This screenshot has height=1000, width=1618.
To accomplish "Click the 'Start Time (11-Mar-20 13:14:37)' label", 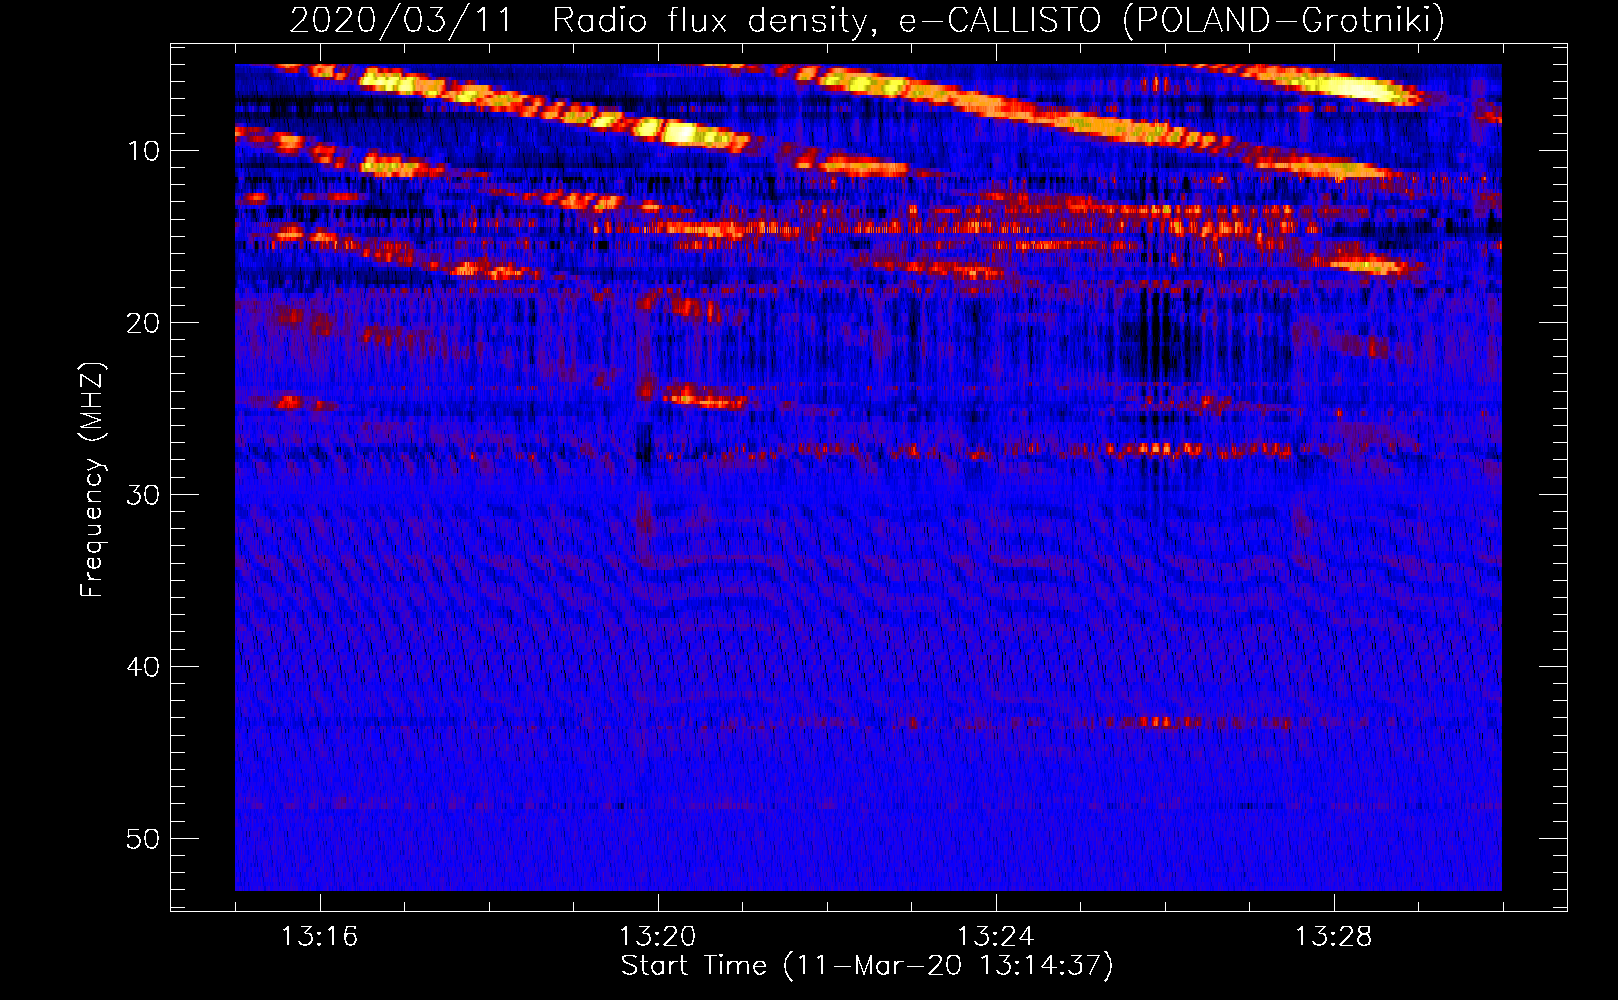I will coord(867,966).
